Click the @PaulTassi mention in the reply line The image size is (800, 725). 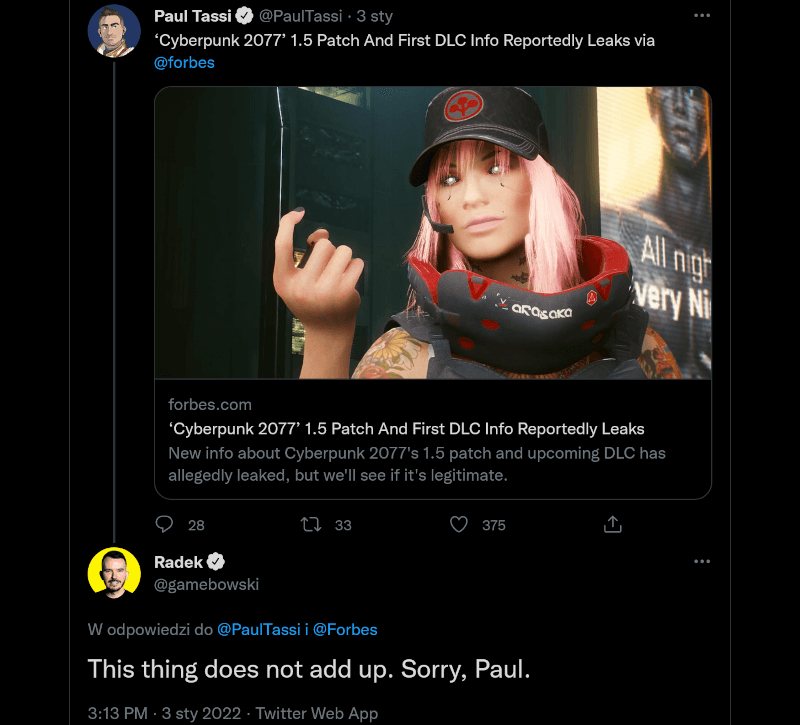click(x=258, y=630)
